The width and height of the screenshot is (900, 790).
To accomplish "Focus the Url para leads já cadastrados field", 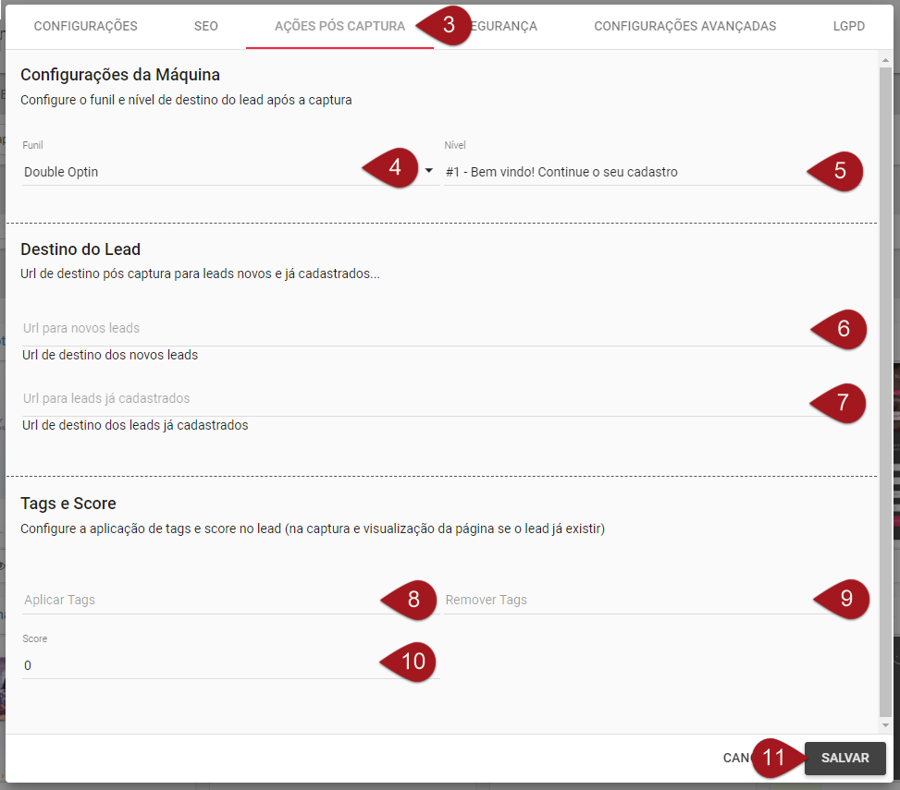I will pos(400,399).
